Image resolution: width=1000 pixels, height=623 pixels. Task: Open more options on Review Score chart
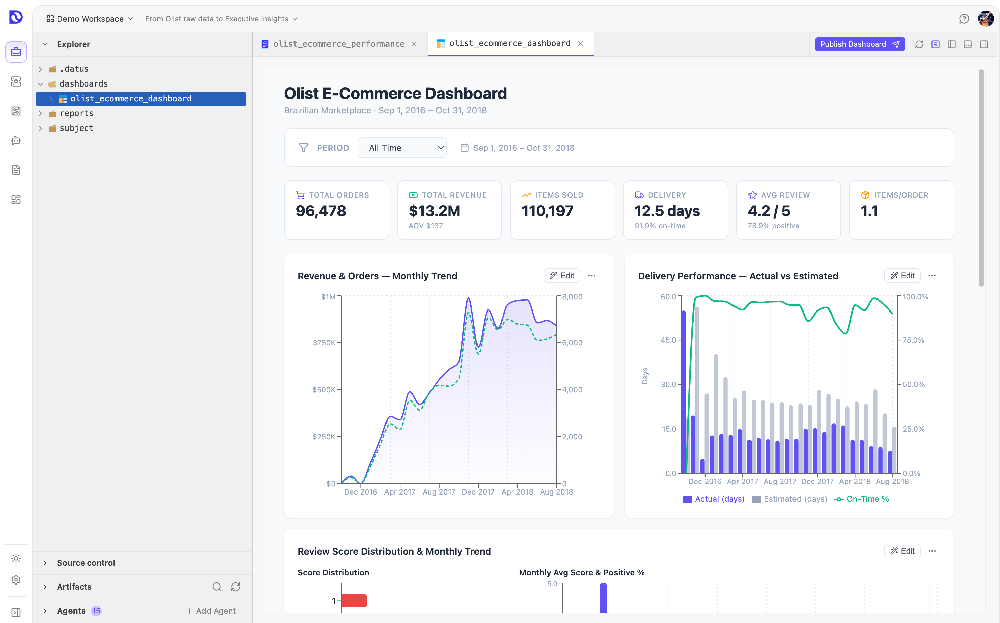point(932,551)
